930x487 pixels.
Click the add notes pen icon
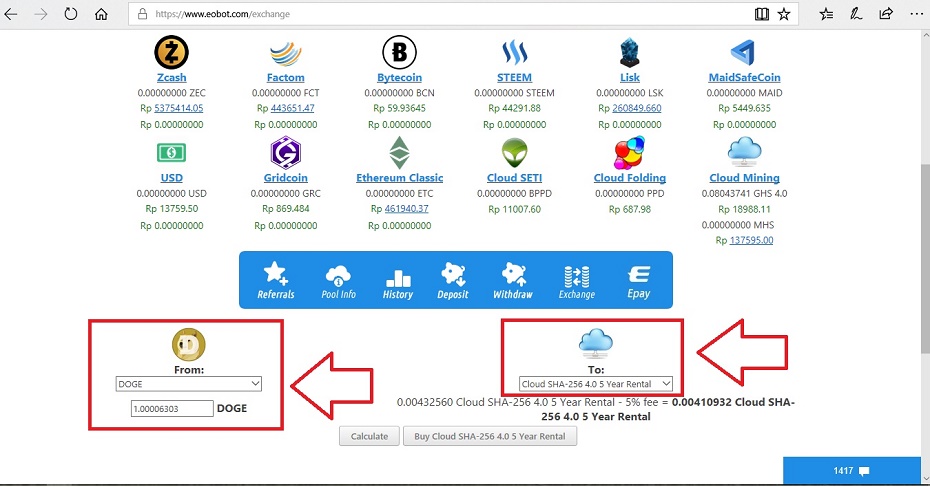point(856,14)
